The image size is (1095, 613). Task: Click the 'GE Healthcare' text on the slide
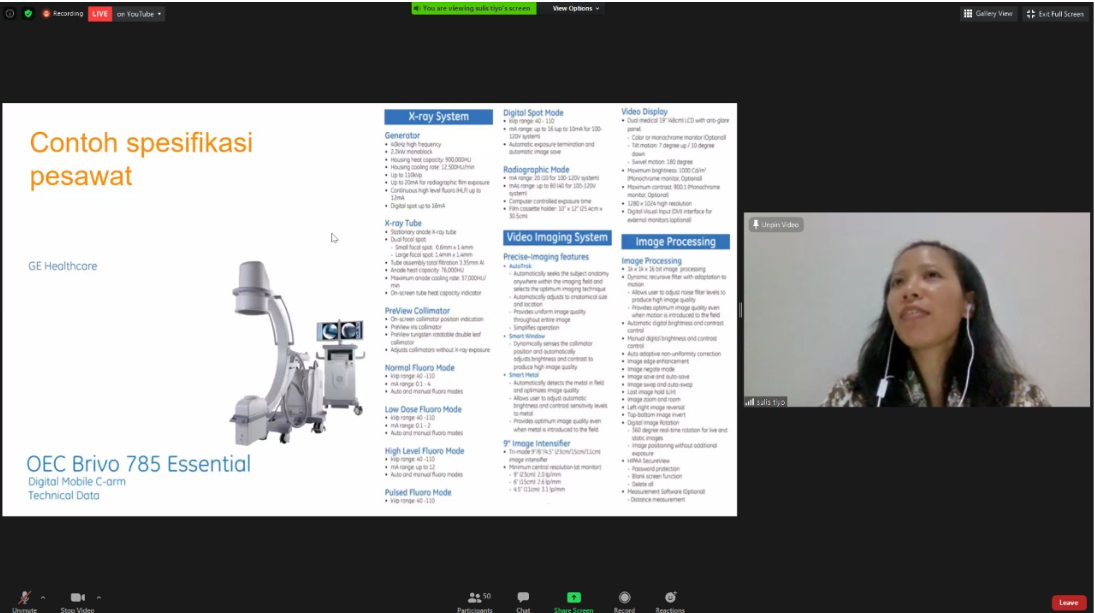point(62,266)
